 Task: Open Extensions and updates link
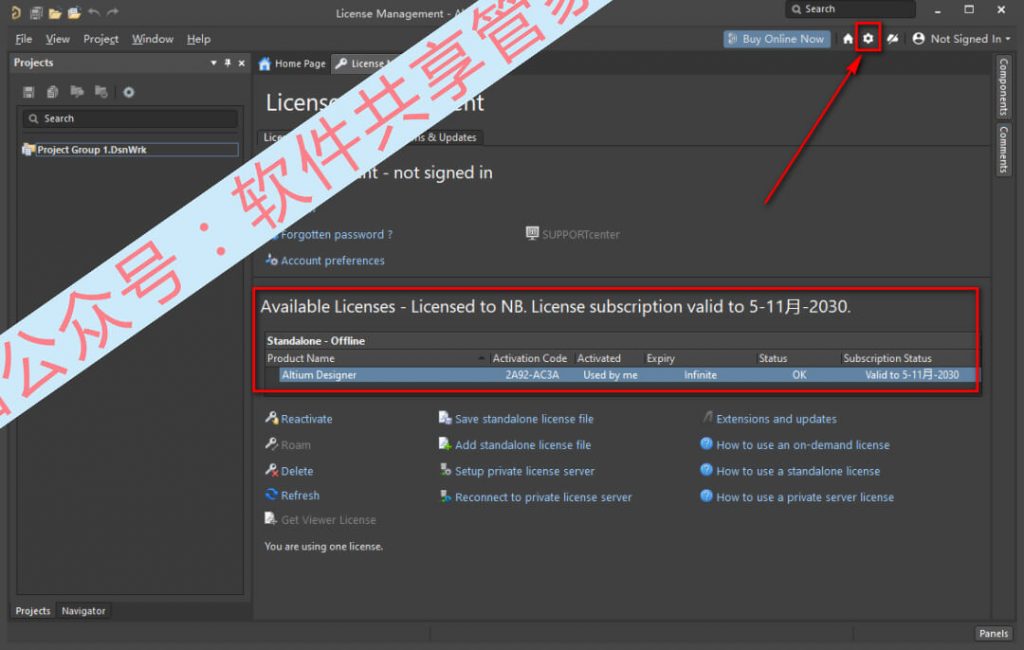776,419
